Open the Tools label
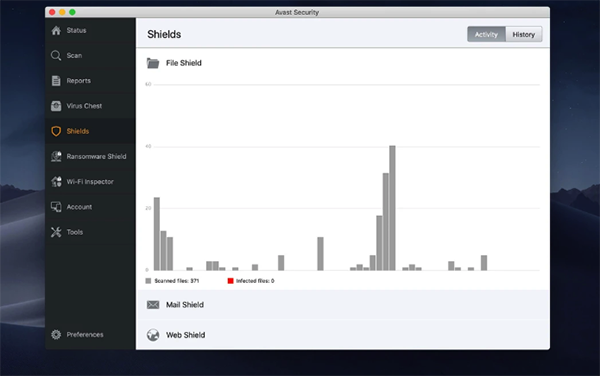Viewport: 600px width, 376px height. (x=75, y=232)
